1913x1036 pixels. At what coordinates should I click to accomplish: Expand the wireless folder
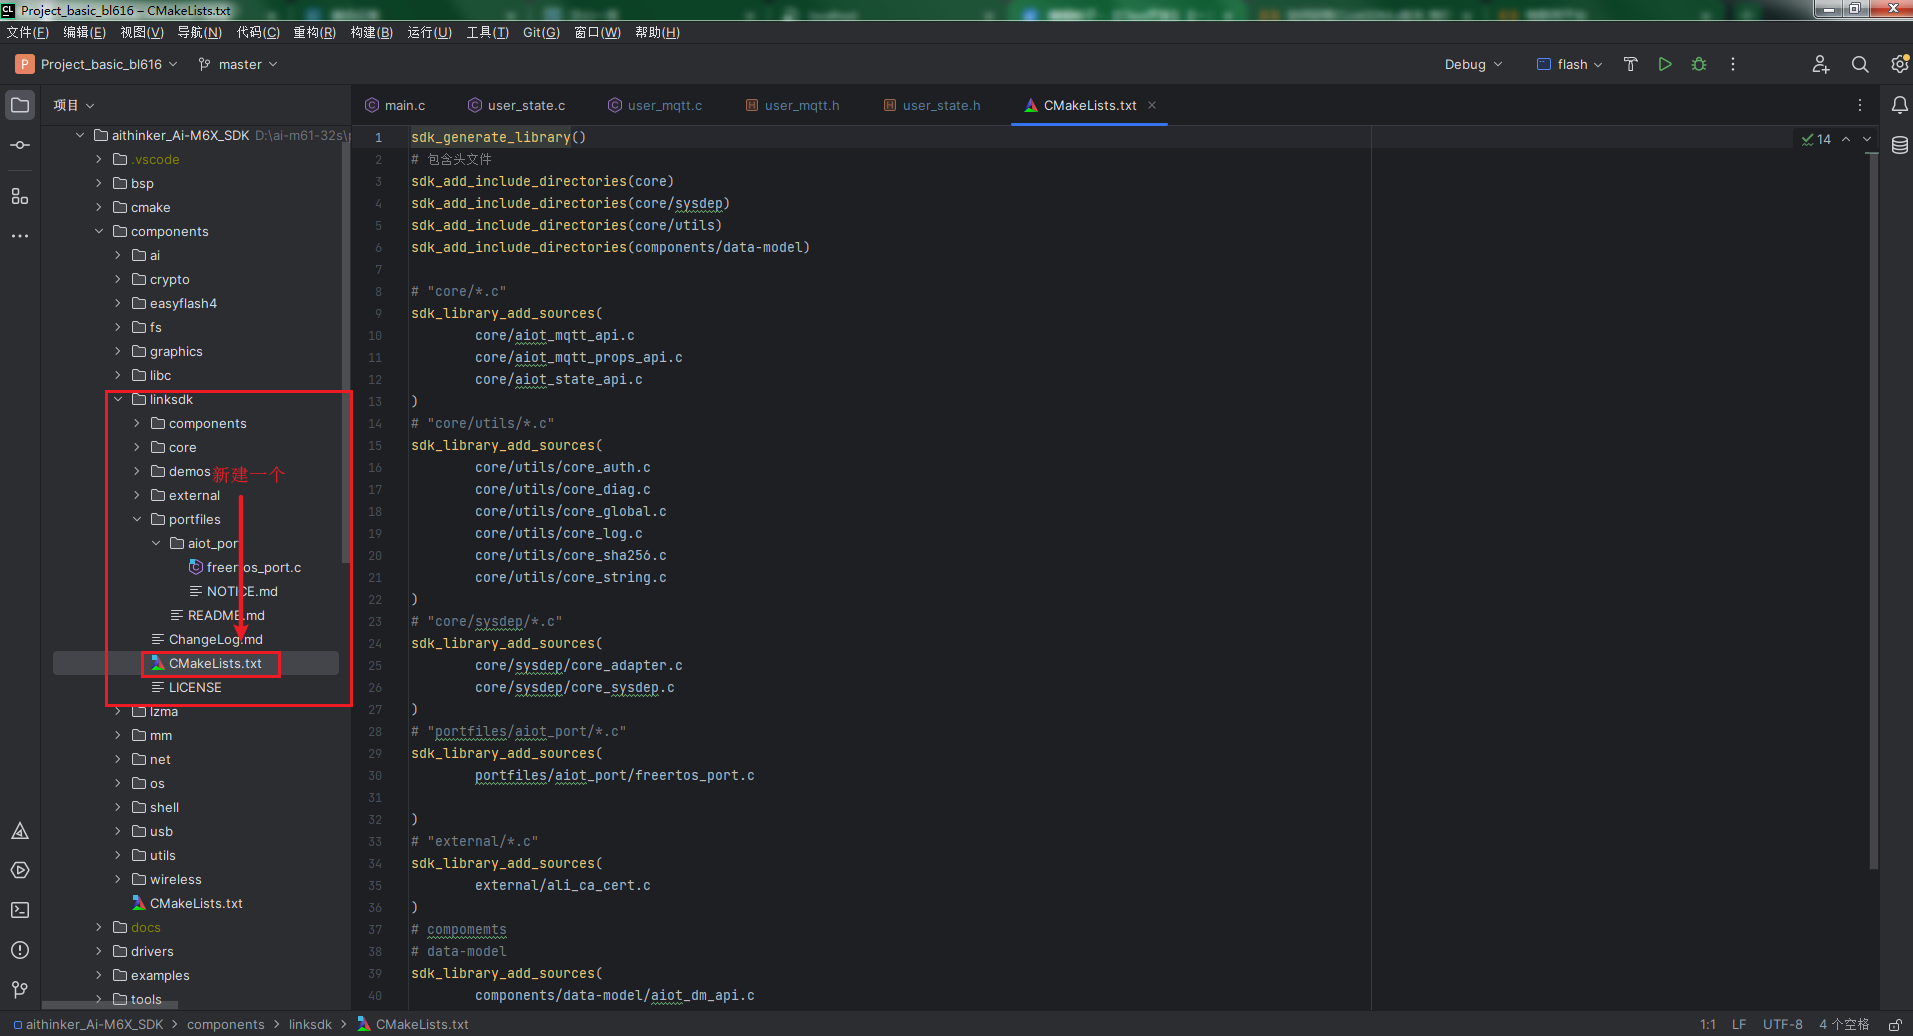(x=118, y=879)
